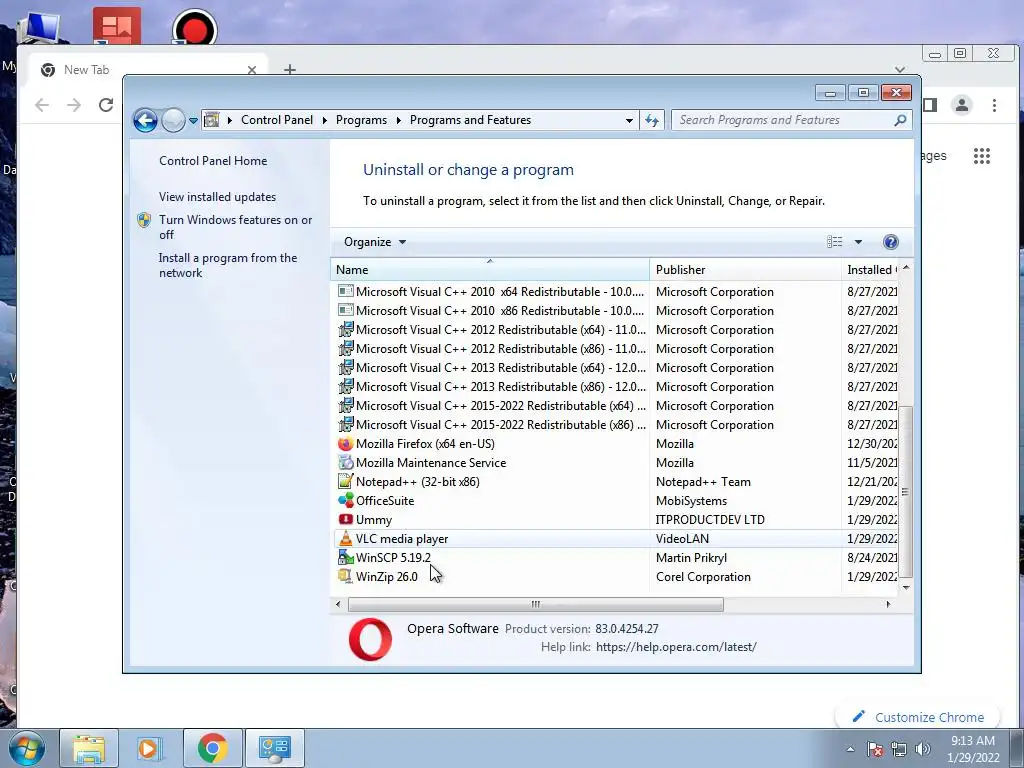Click the back arrow in Programs and Features

click(x=145, y=120)
